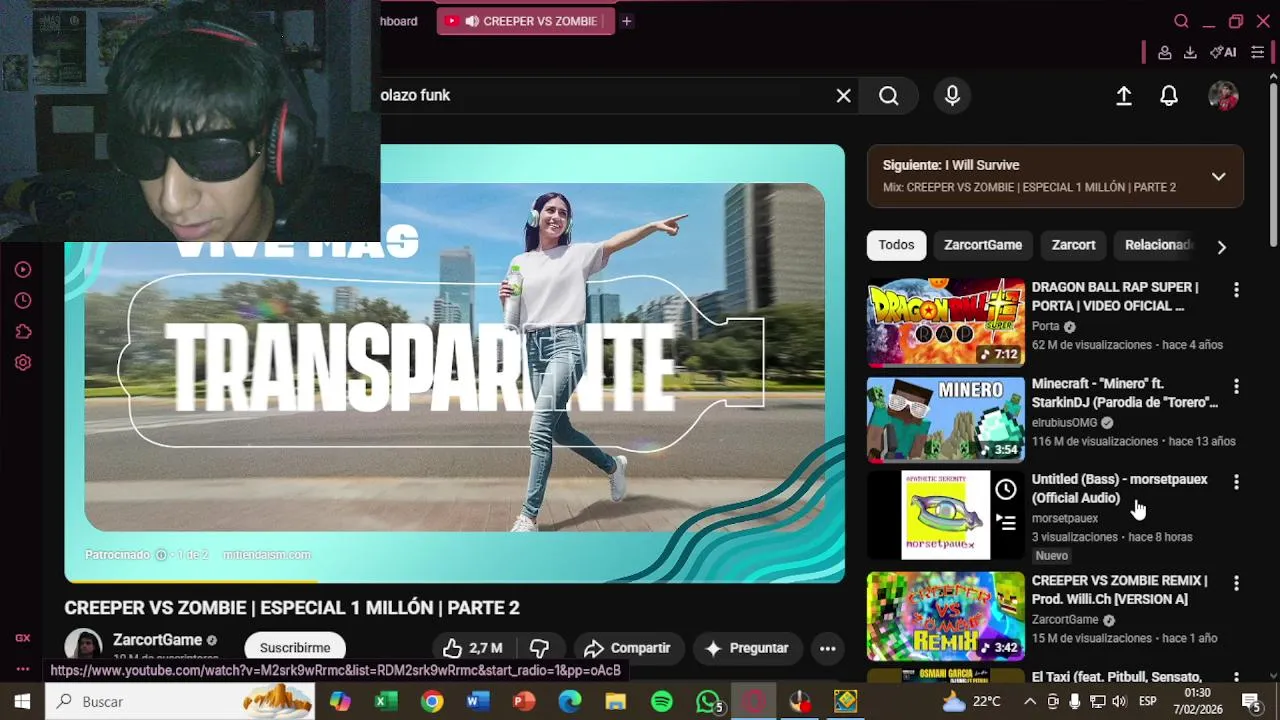Open settings gear in browser sidebar

tap(23, 363)
